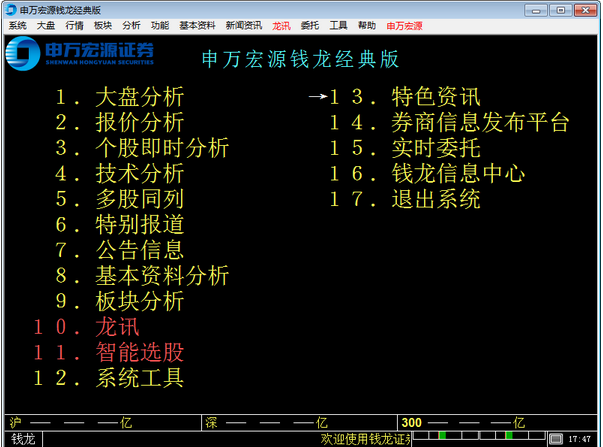Select 14. 券商信息发布平台
Screen dimensions: 603x447
point(450,122)
